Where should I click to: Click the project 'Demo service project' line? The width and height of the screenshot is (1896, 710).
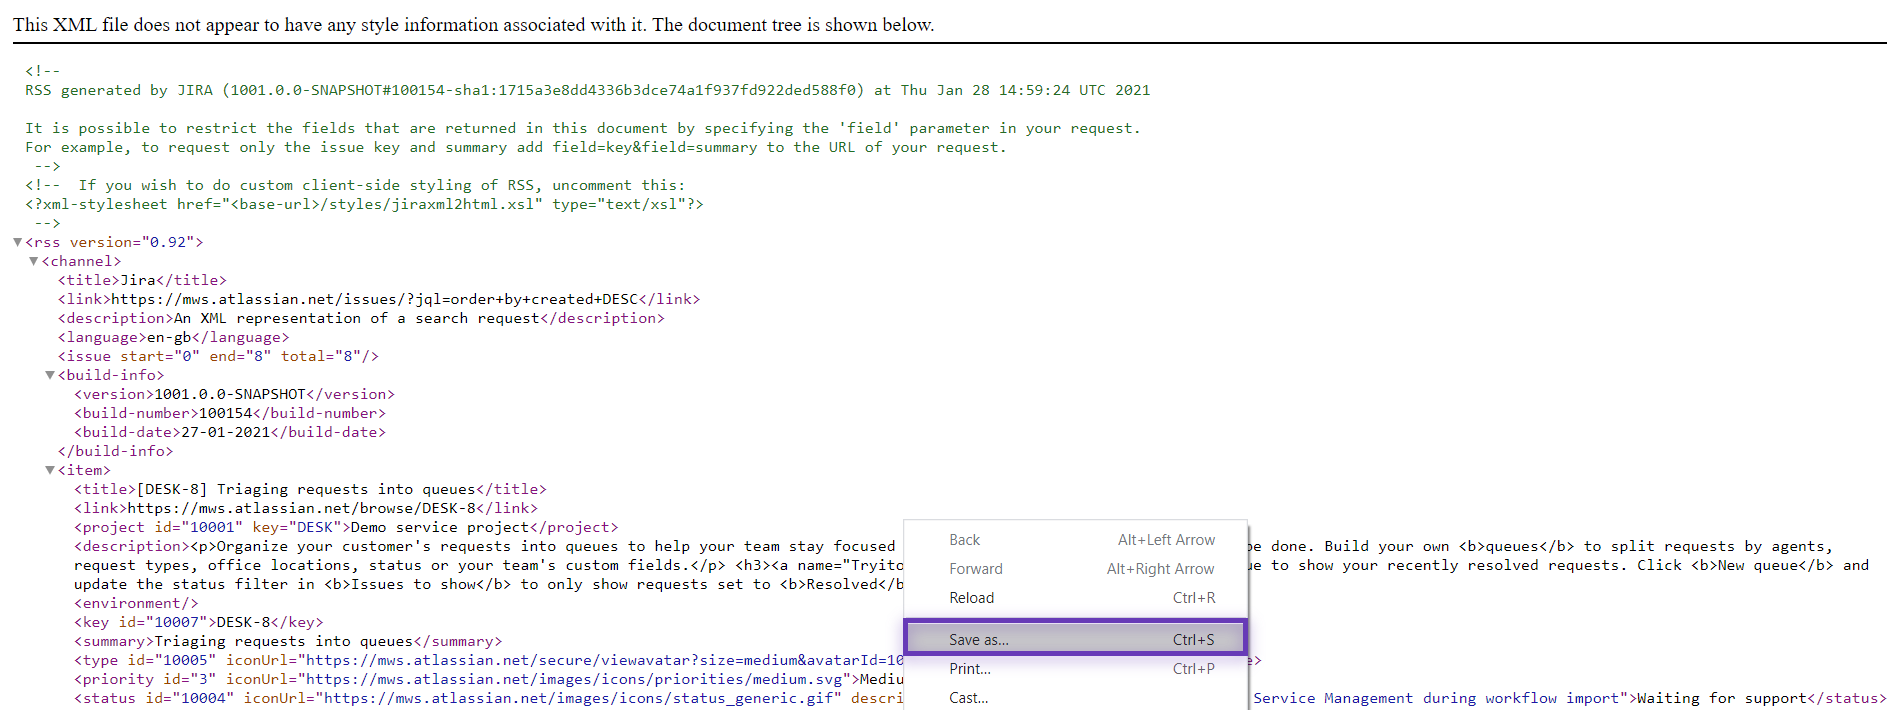pos(346,527)
